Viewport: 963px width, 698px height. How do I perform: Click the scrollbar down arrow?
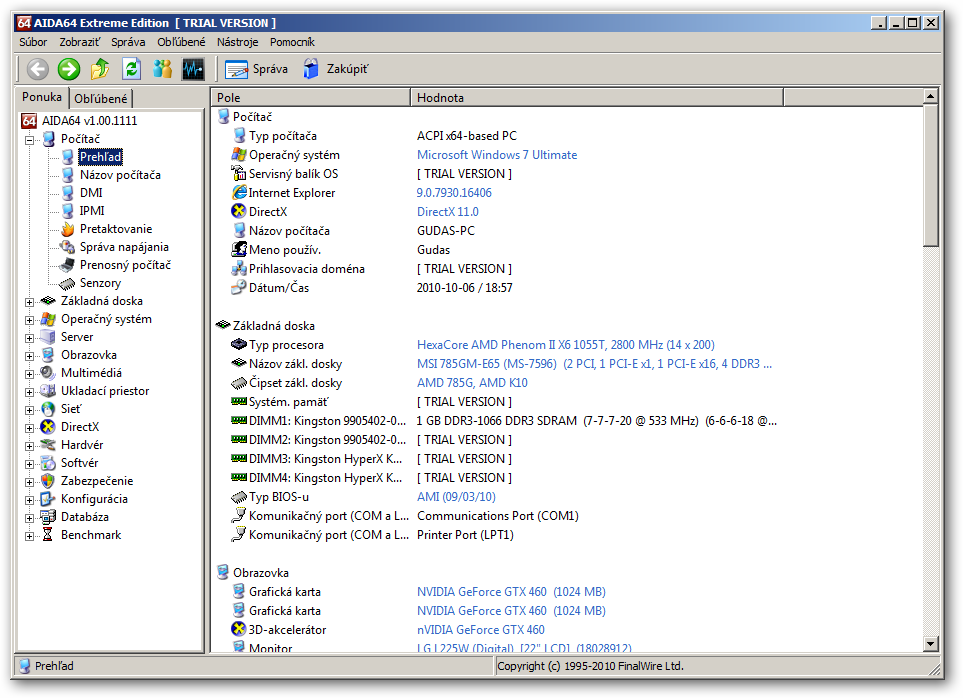[930, 643]
